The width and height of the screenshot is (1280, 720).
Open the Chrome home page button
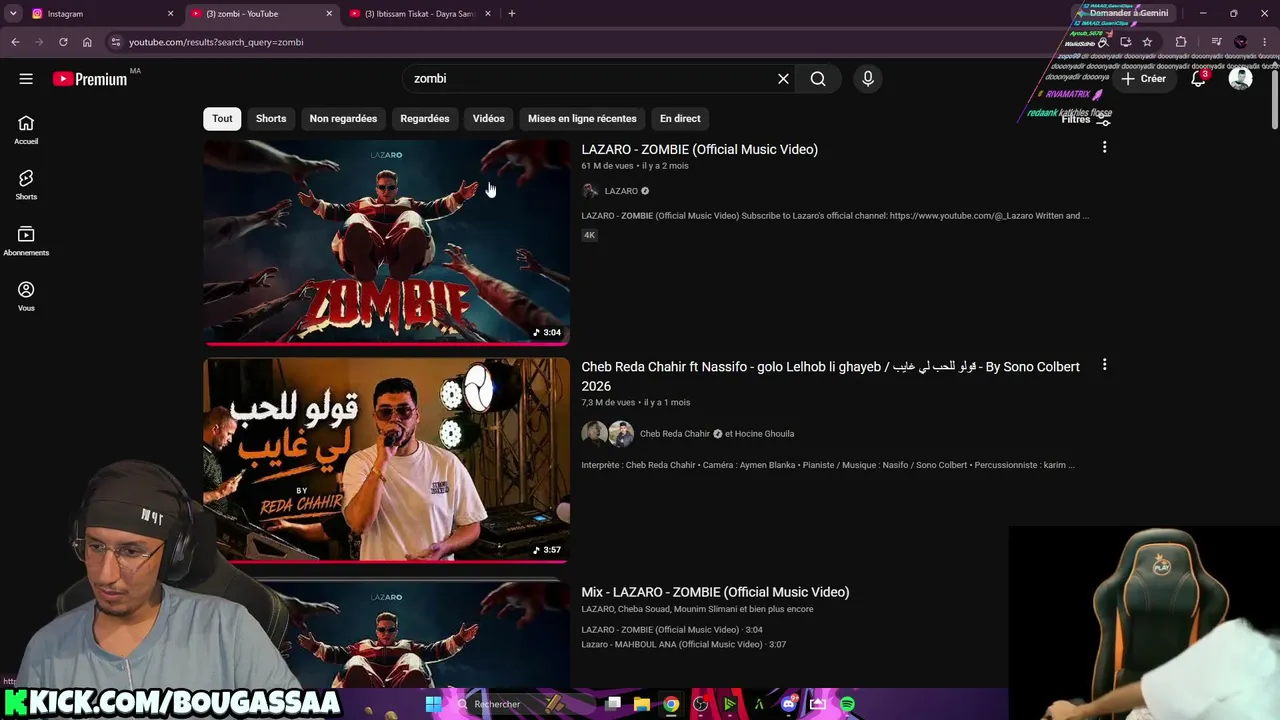pyautogui.click(x=87, y=42)
